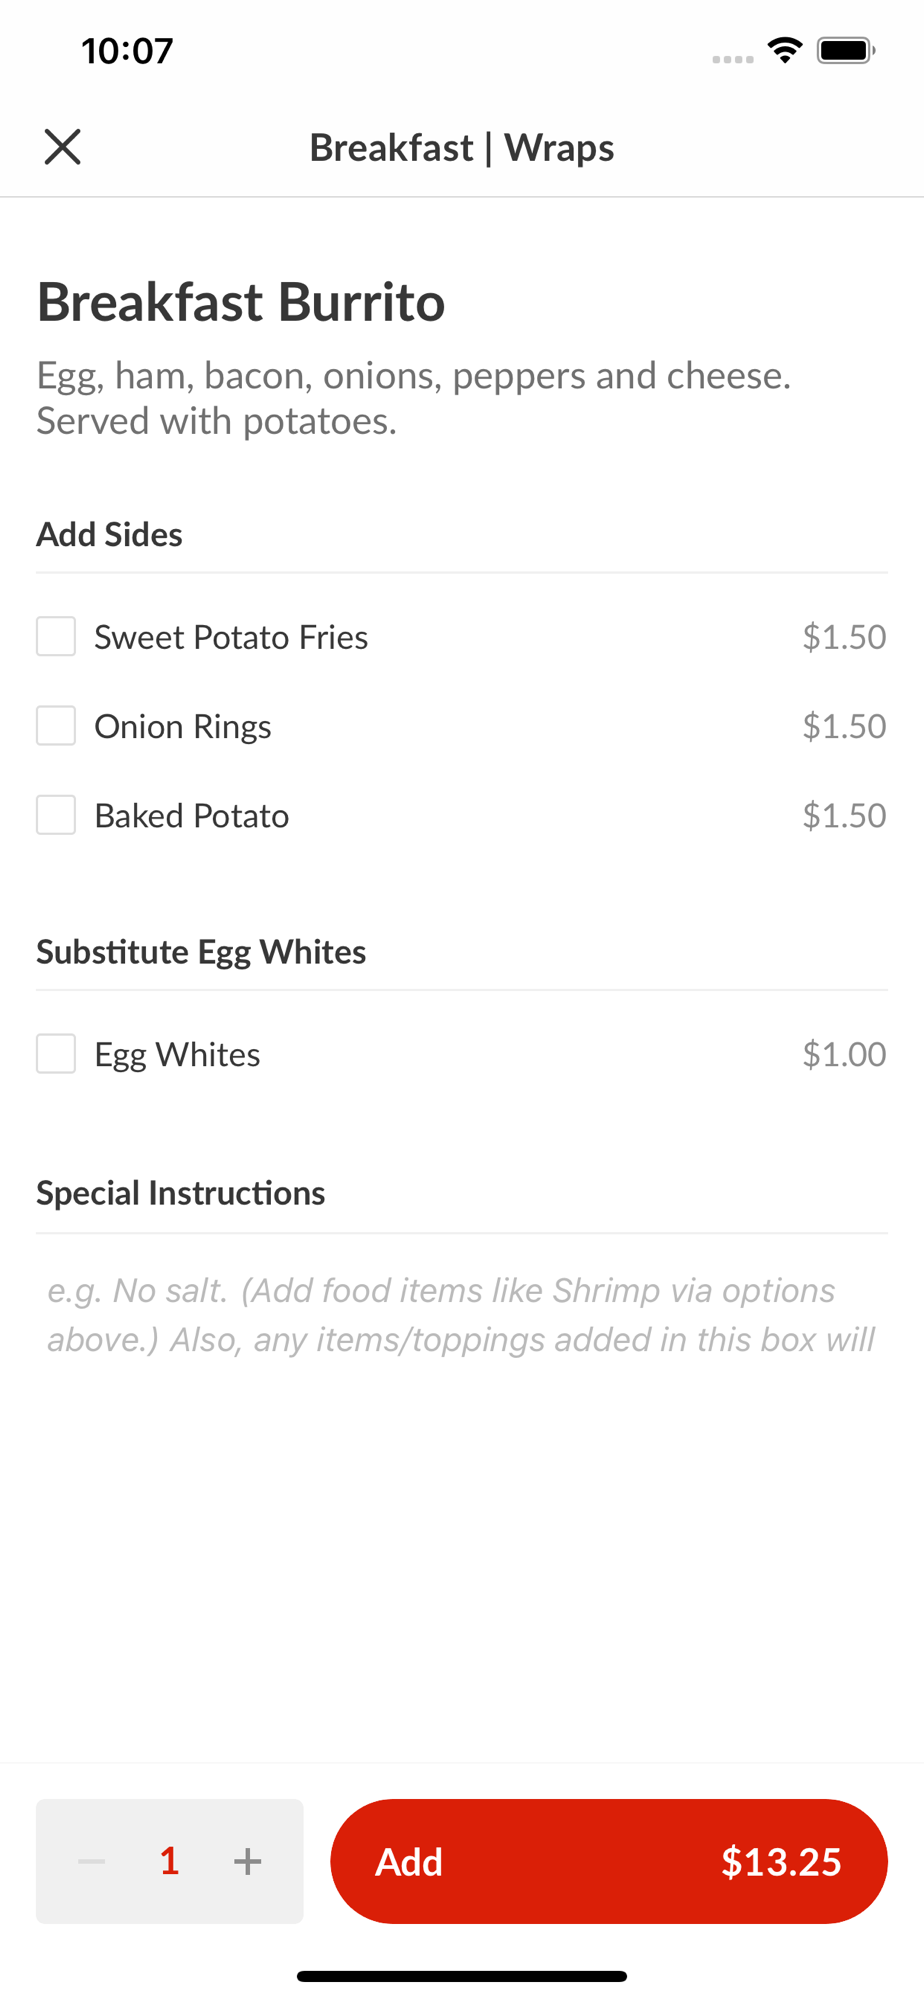
Task: Tap the home indicator bar
Action: pos(461,1976)
